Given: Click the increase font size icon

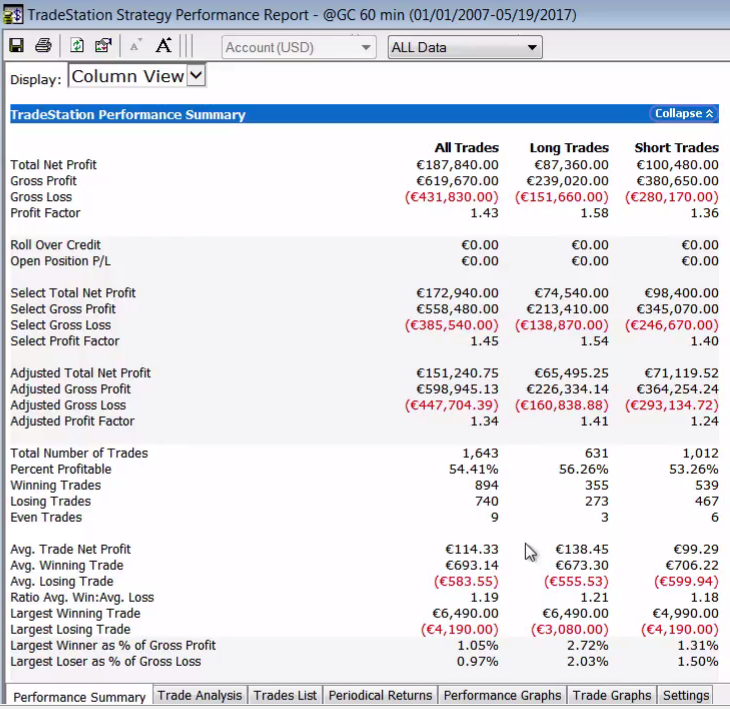Looking at the screenshot, I should pyautogui.click(x=163, y=46).
